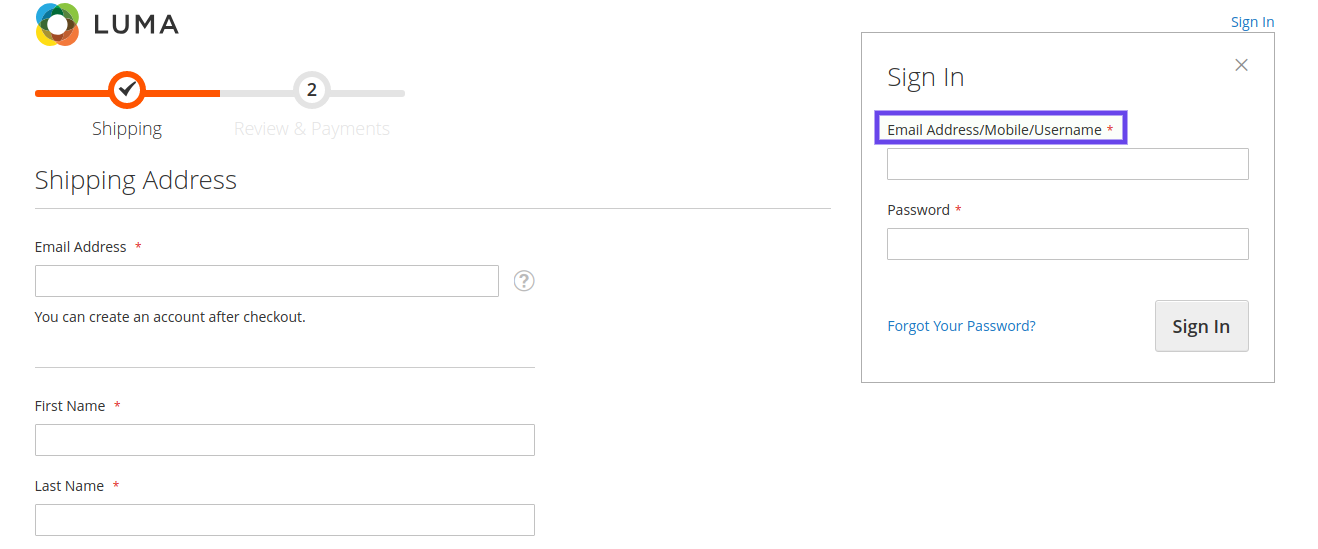Click the LUMA wordmark text
Screen dimensions: 1318x549
pyautogui.click(x=136, y=25)
